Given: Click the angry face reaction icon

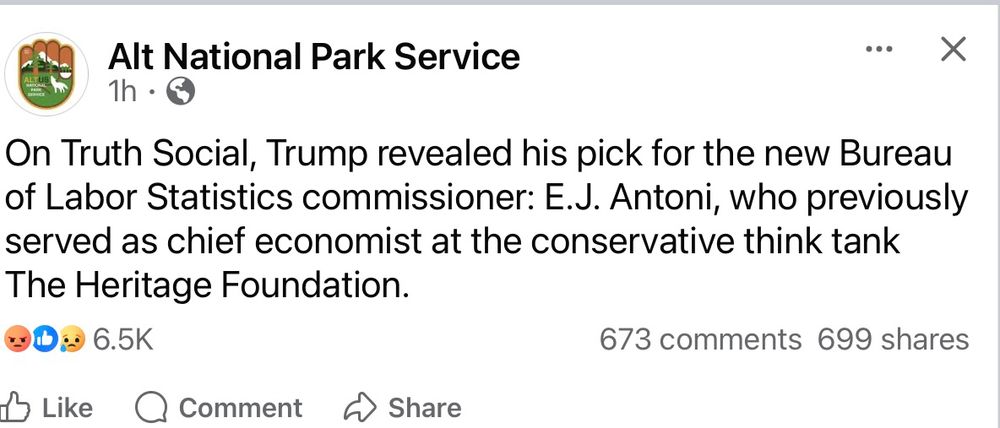Looking at the screenshot, I should [17, 339].
